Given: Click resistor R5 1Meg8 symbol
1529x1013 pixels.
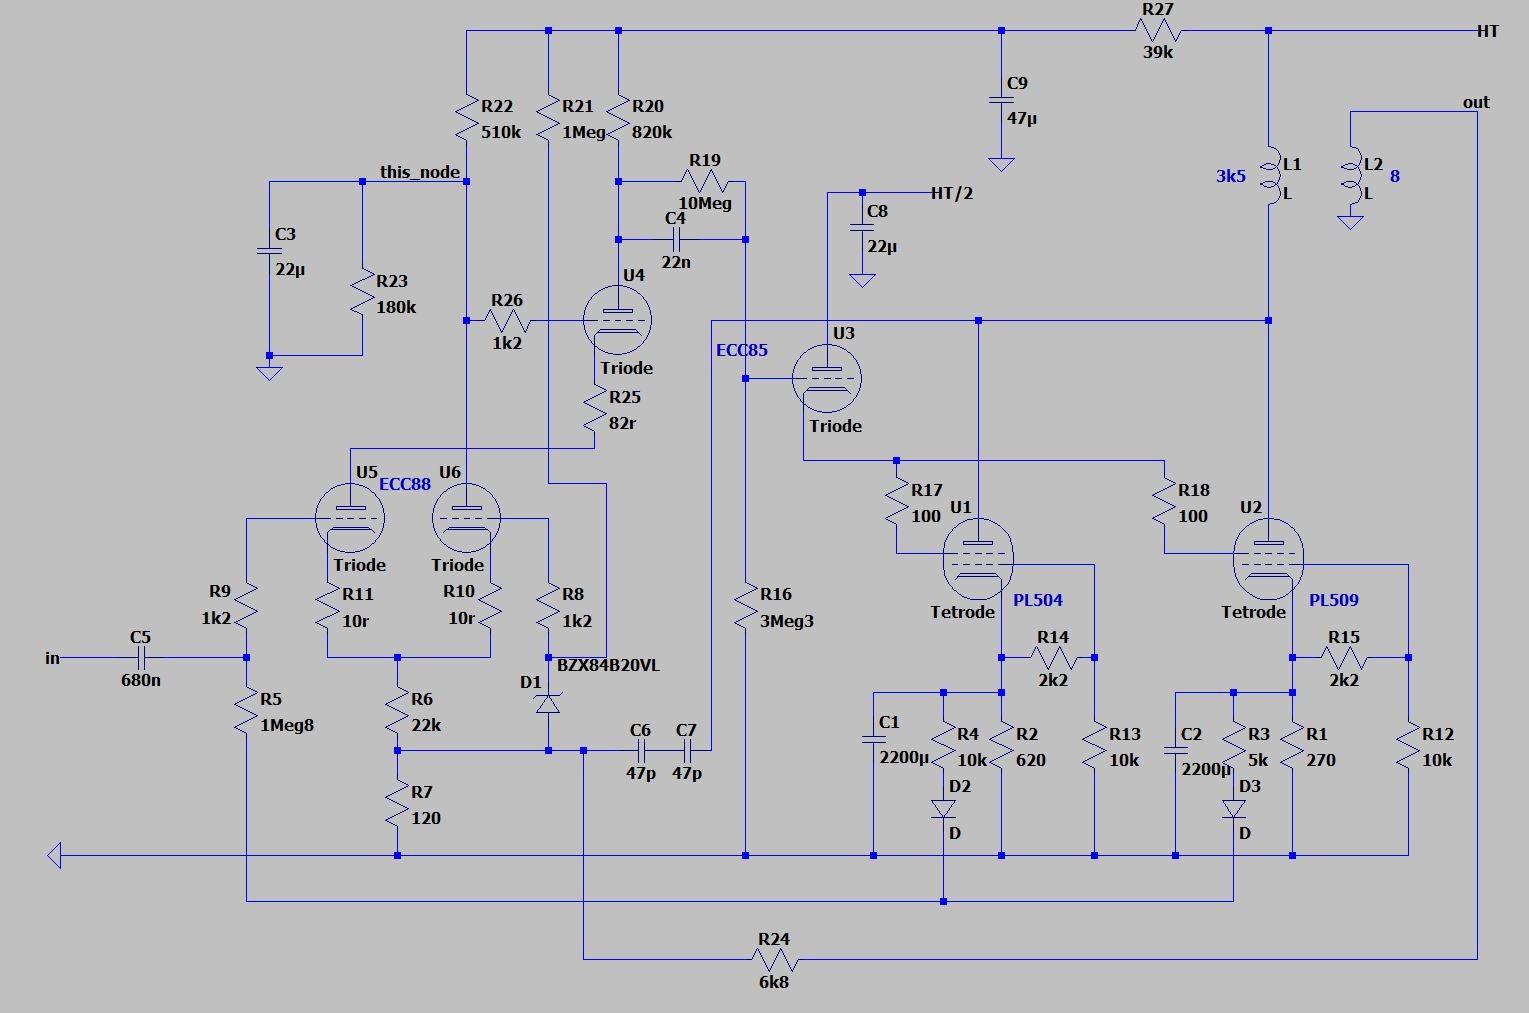Looking at the screenshot, I should [246, 711].
